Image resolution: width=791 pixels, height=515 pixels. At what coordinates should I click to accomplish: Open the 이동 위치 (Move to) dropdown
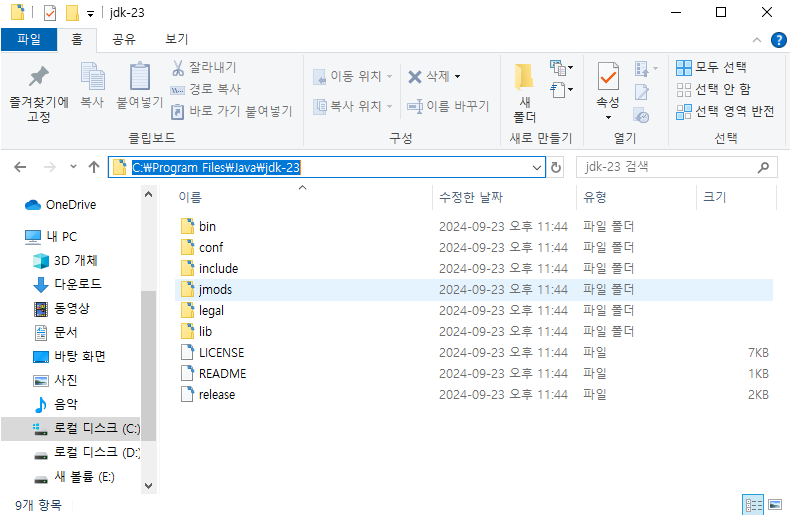click(x=353, y=76)
